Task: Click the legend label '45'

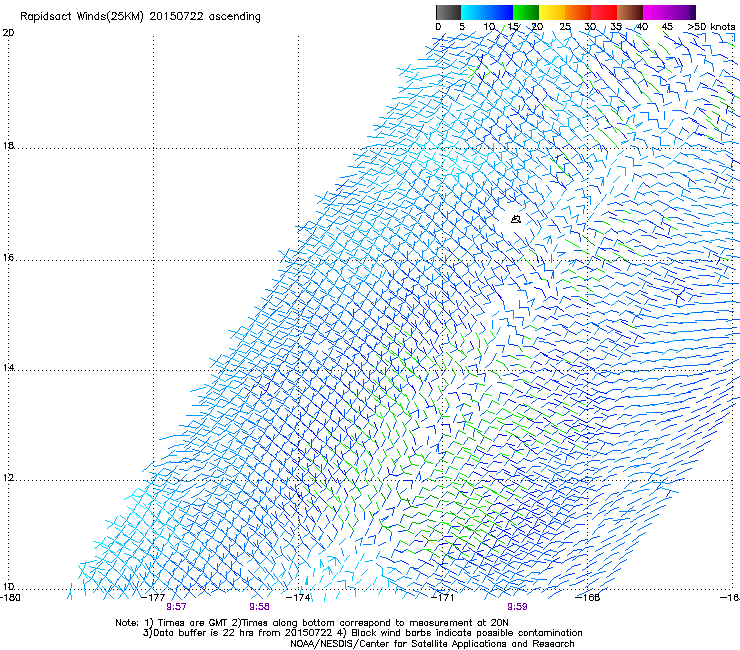Action: pyautogui.click(x=667, y=27)
